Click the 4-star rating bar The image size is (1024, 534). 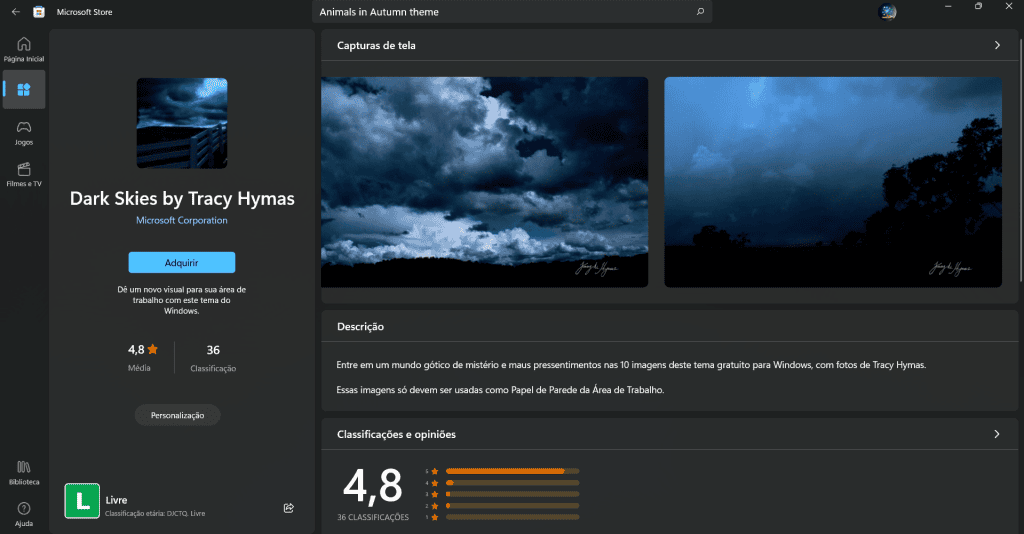[x=513, y=483]
